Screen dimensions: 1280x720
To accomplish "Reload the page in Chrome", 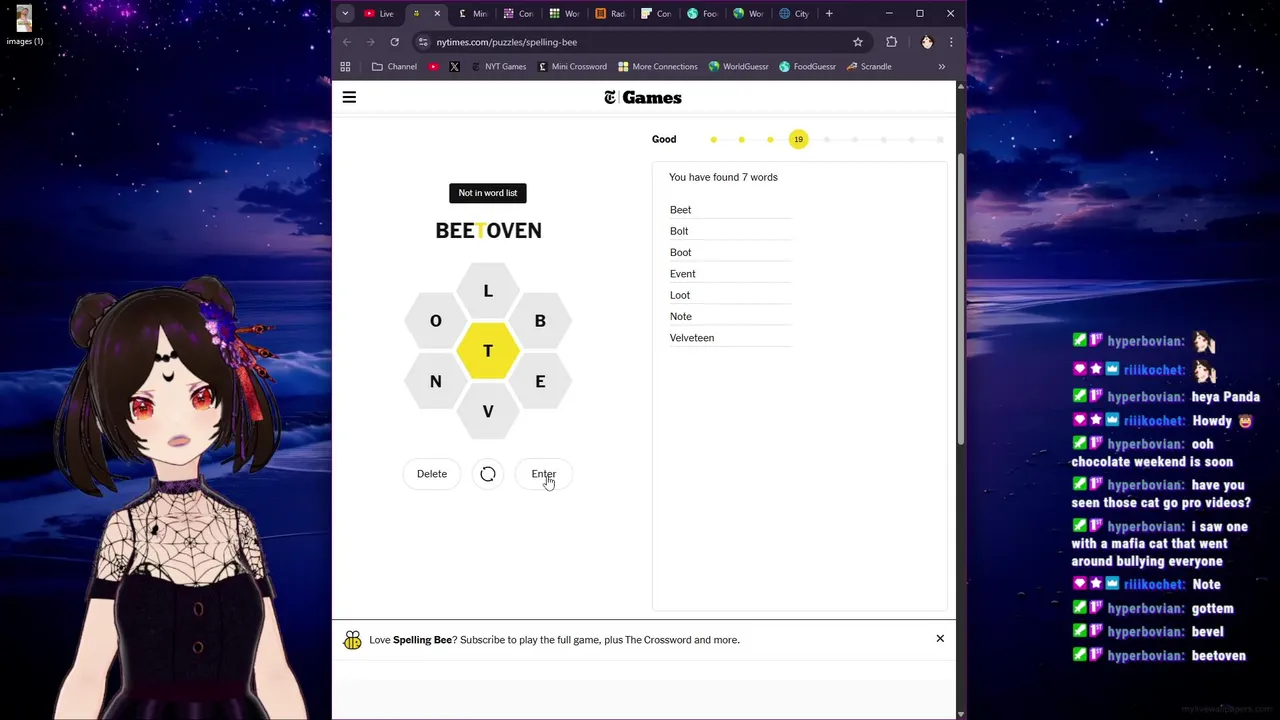I will pos(395,42).
